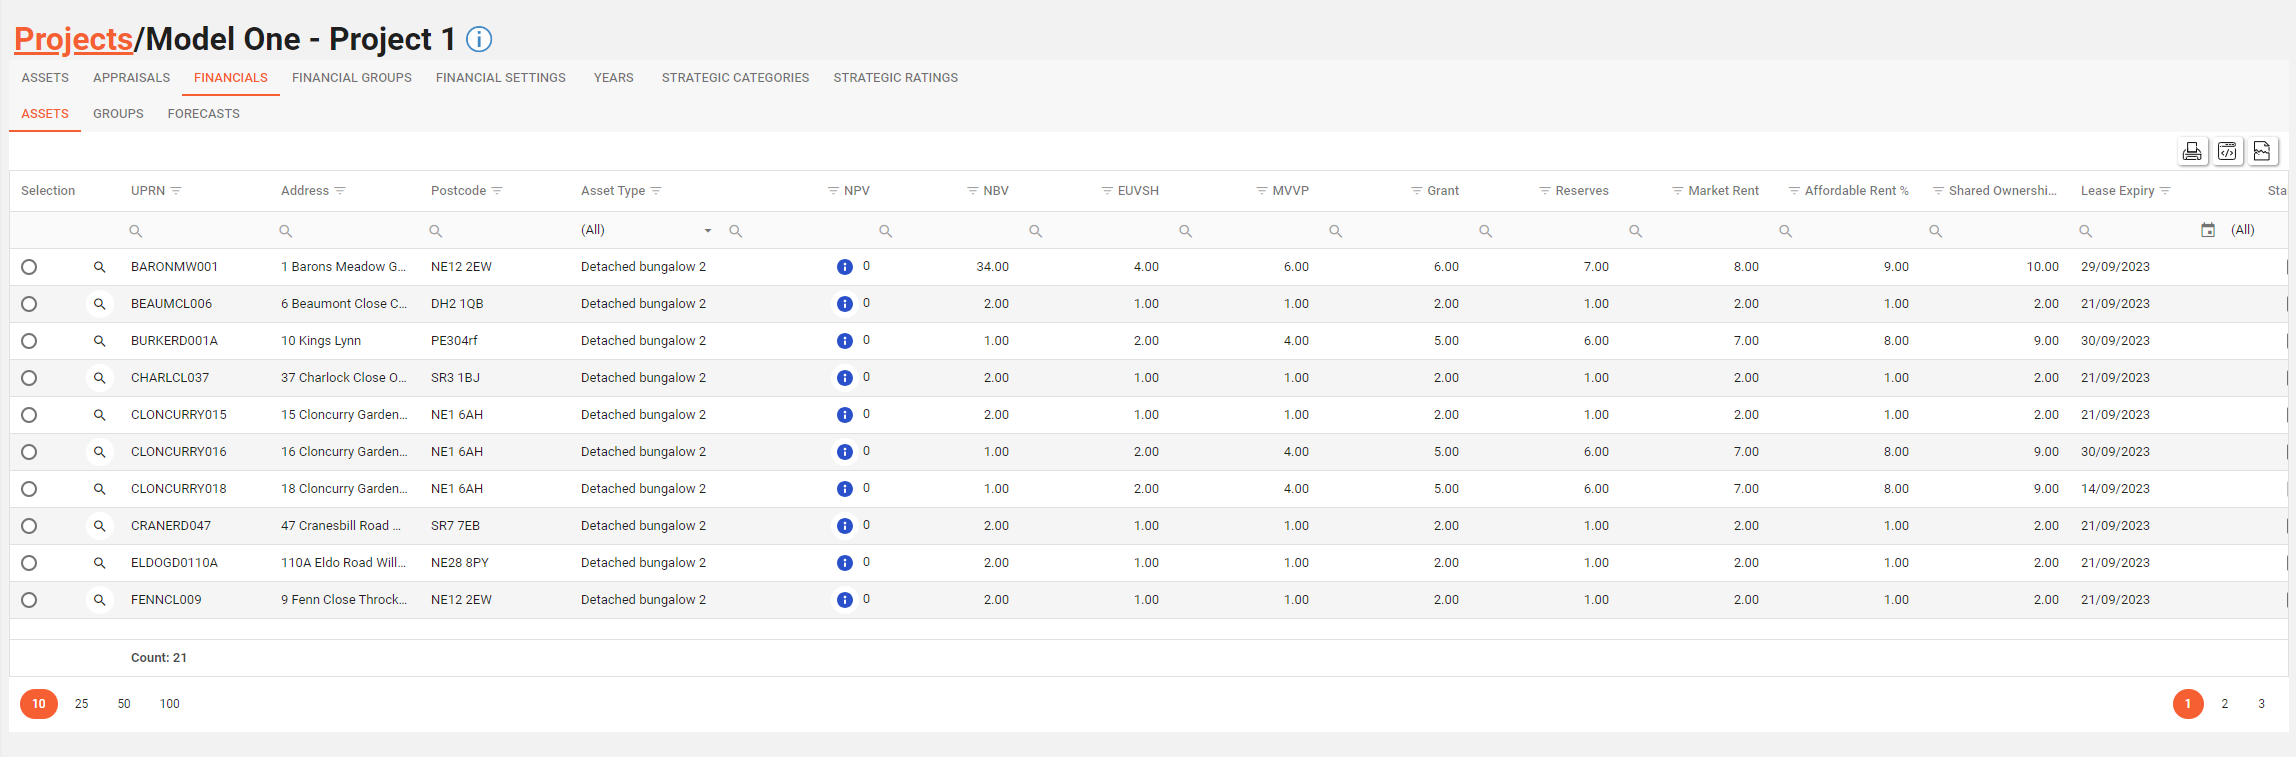Open the Forecasts sub-tab

pos(203,114)
